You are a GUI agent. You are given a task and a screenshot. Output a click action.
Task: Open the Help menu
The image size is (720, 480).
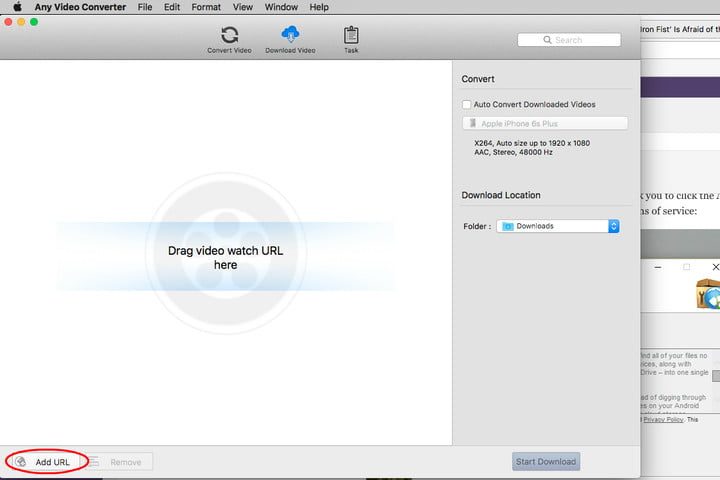(x=319, y=7)
